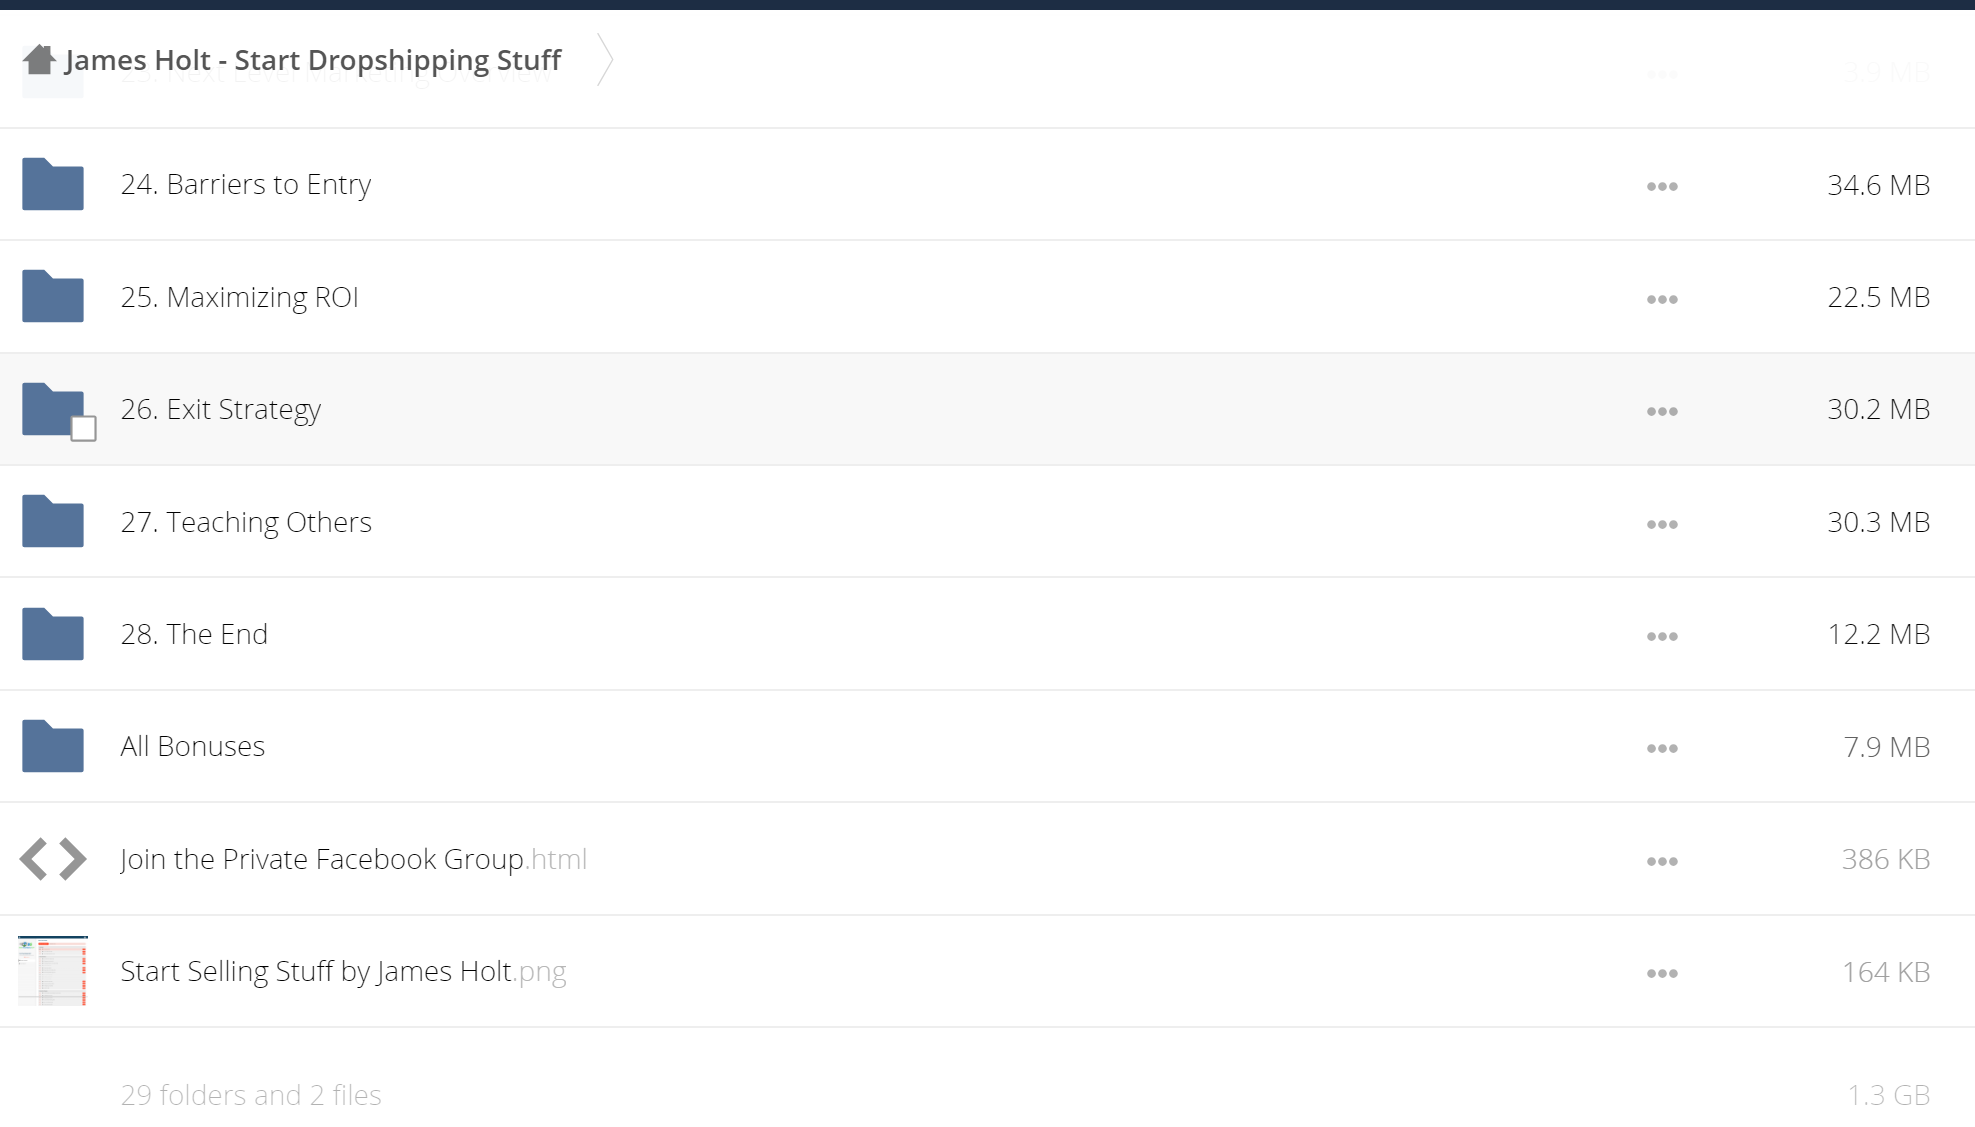
Task: Select James Holt - Start Dropshipping Stuff breadcrumb
Action: pyautogui.click(x=313, y=60)
